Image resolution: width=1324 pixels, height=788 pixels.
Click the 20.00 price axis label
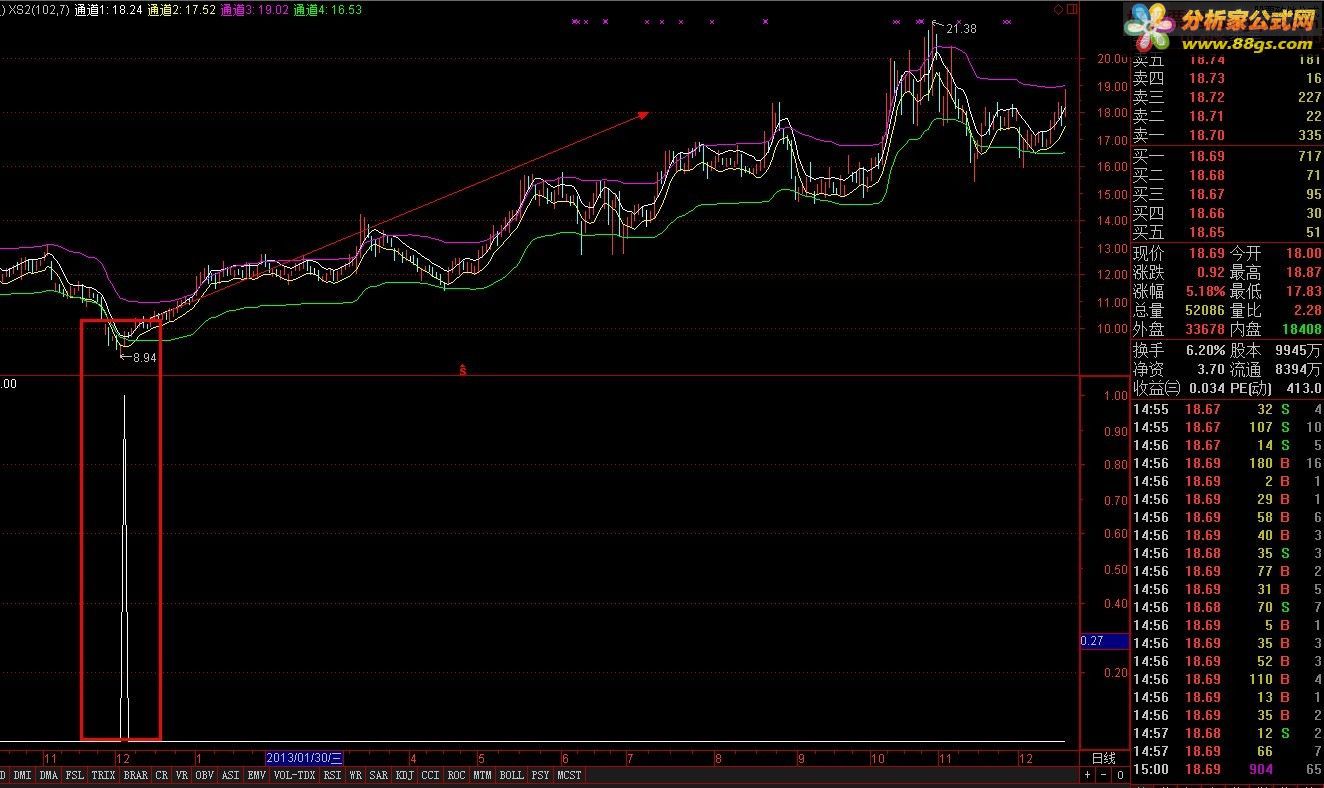tap(1111, 58)
